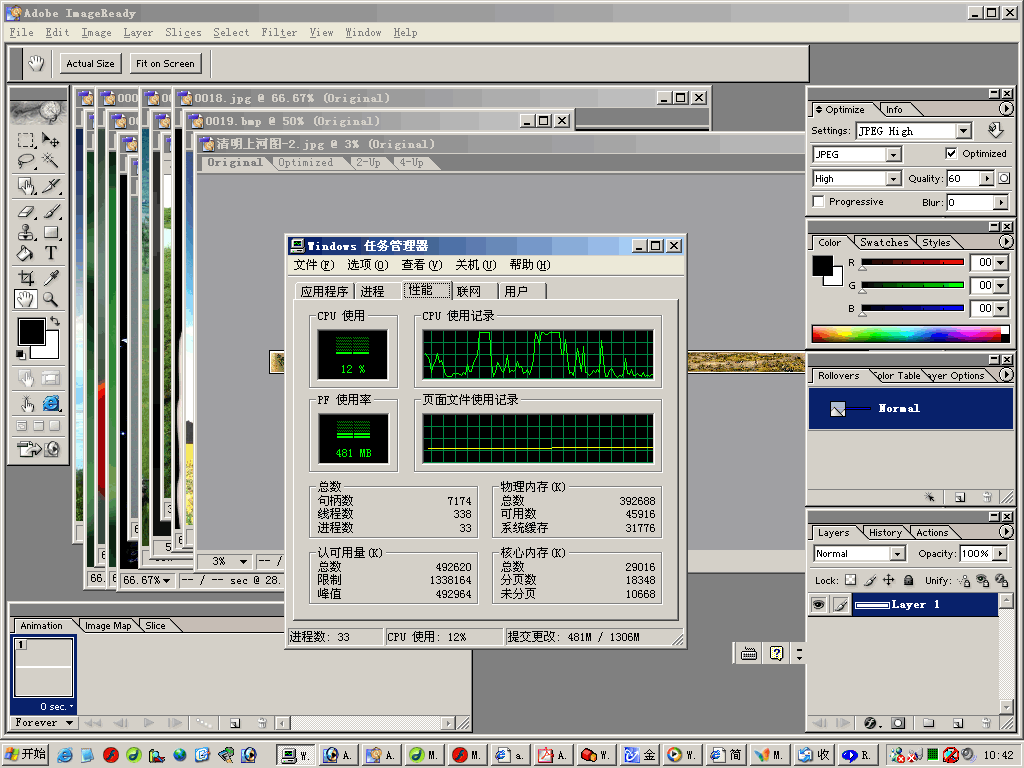Select the Lasso tool
Viewport: 1024px width, 768px height.
26,161
